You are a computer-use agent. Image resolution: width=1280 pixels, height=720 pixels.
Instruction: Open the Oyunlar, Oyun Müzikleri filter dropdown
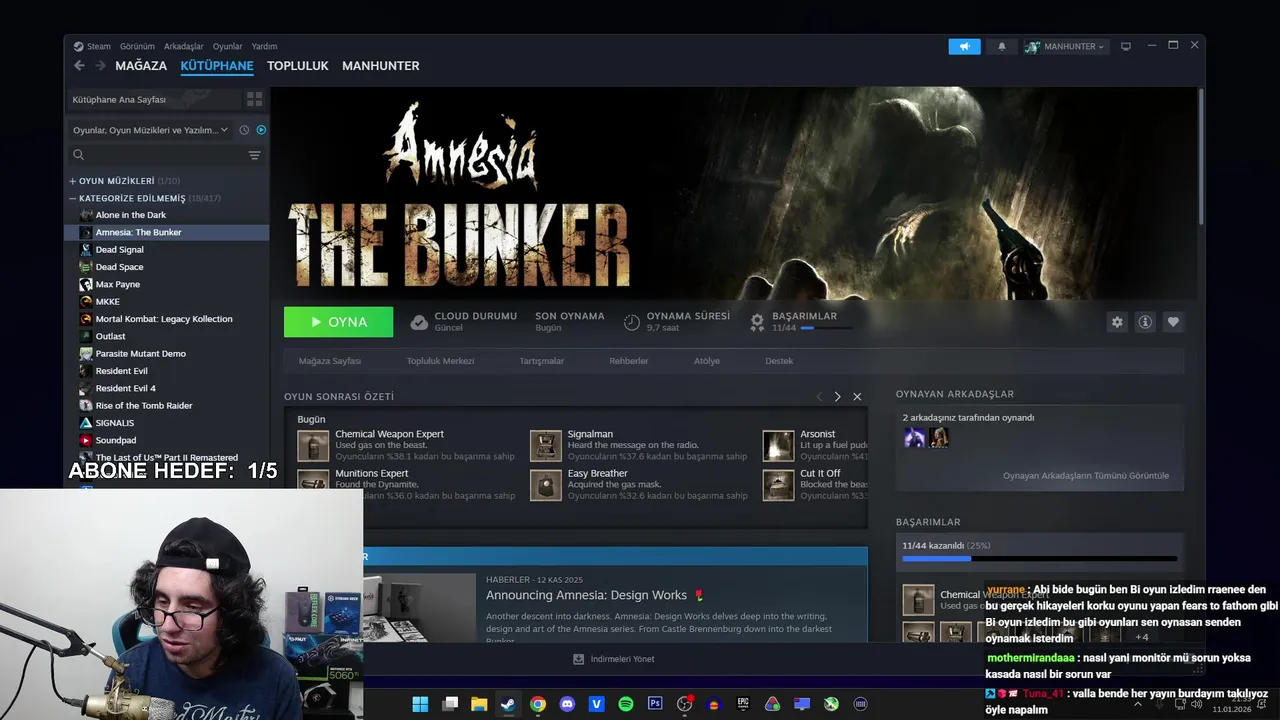150,130
